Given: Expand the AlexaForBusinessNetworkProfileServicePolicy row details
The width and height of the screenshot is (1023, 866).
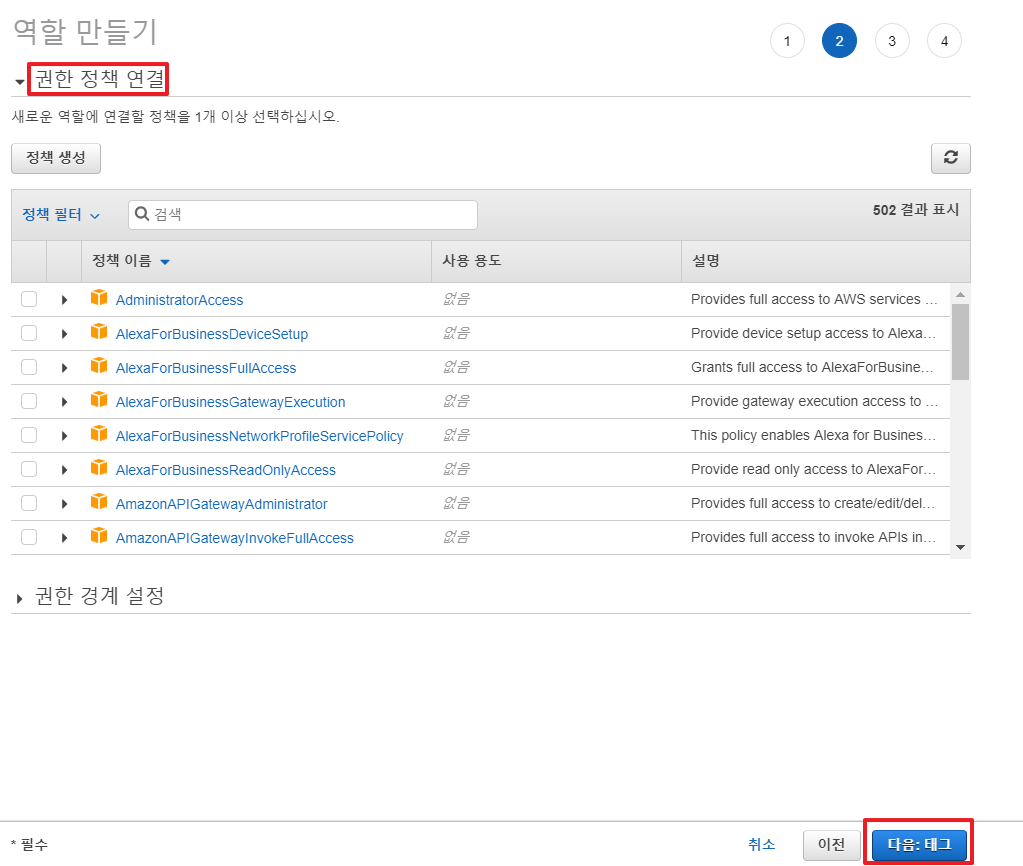Looking at the screenshot, I should click(64, 436).
